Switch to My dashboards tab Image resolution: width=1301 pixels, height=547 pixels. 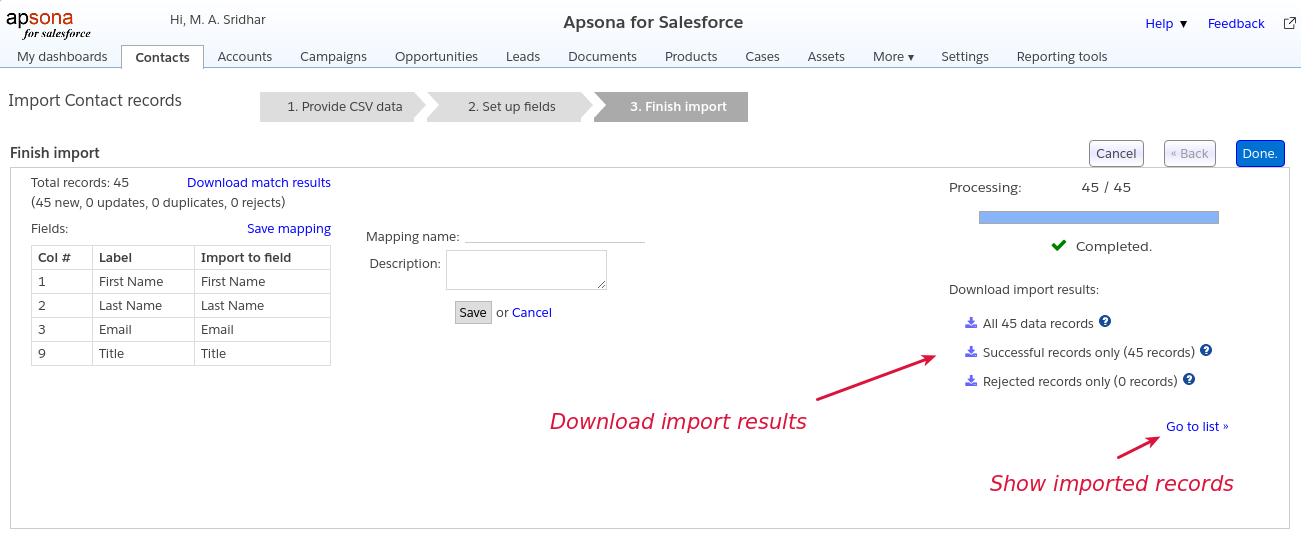(x=62, y=57)
